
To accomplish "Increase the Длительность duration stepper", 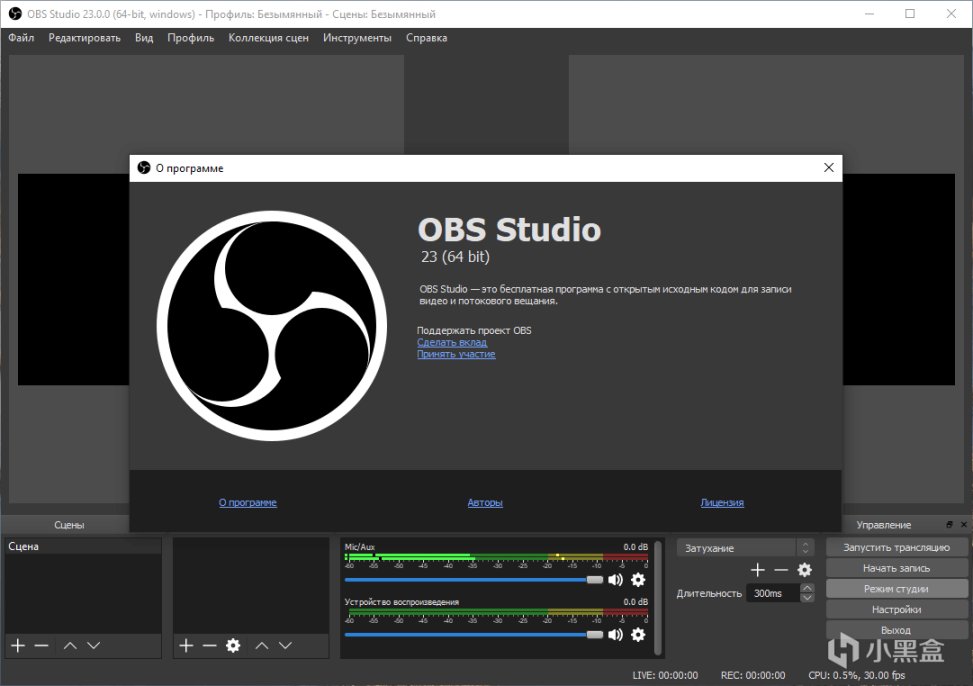I will tap(807, 588).
